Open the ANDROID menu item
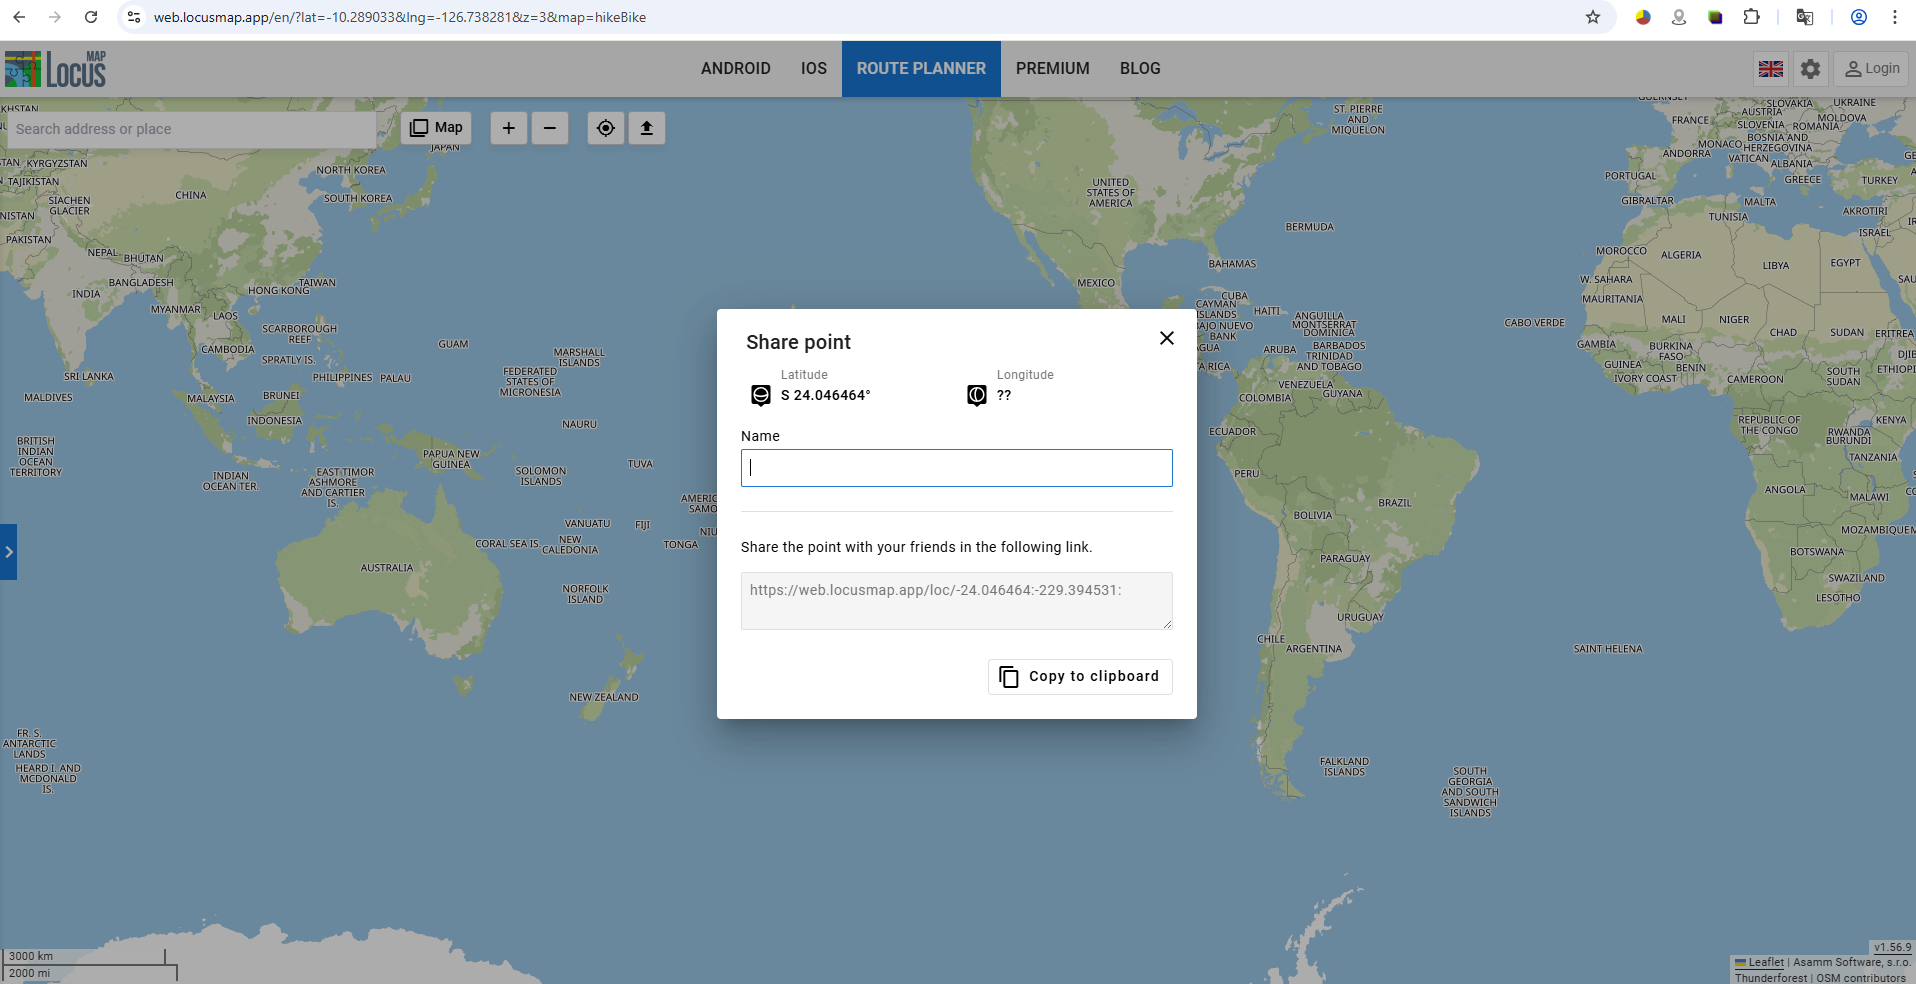Image resolution: width=1916 pixels, height=984 pixels. [x=735, y=69]
